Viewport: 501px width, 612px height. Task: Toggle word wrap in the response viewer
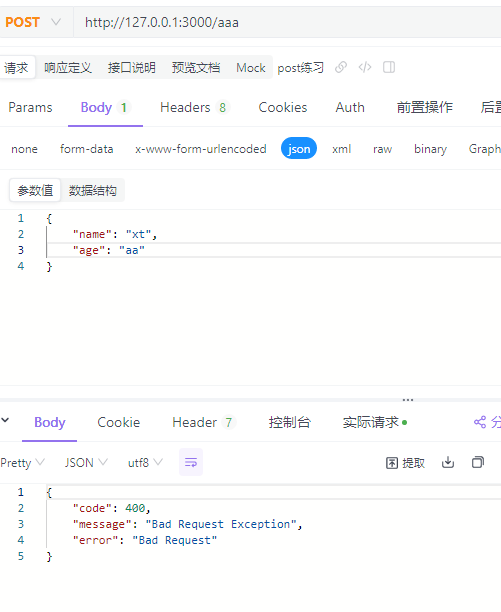[x=191, y=463]
